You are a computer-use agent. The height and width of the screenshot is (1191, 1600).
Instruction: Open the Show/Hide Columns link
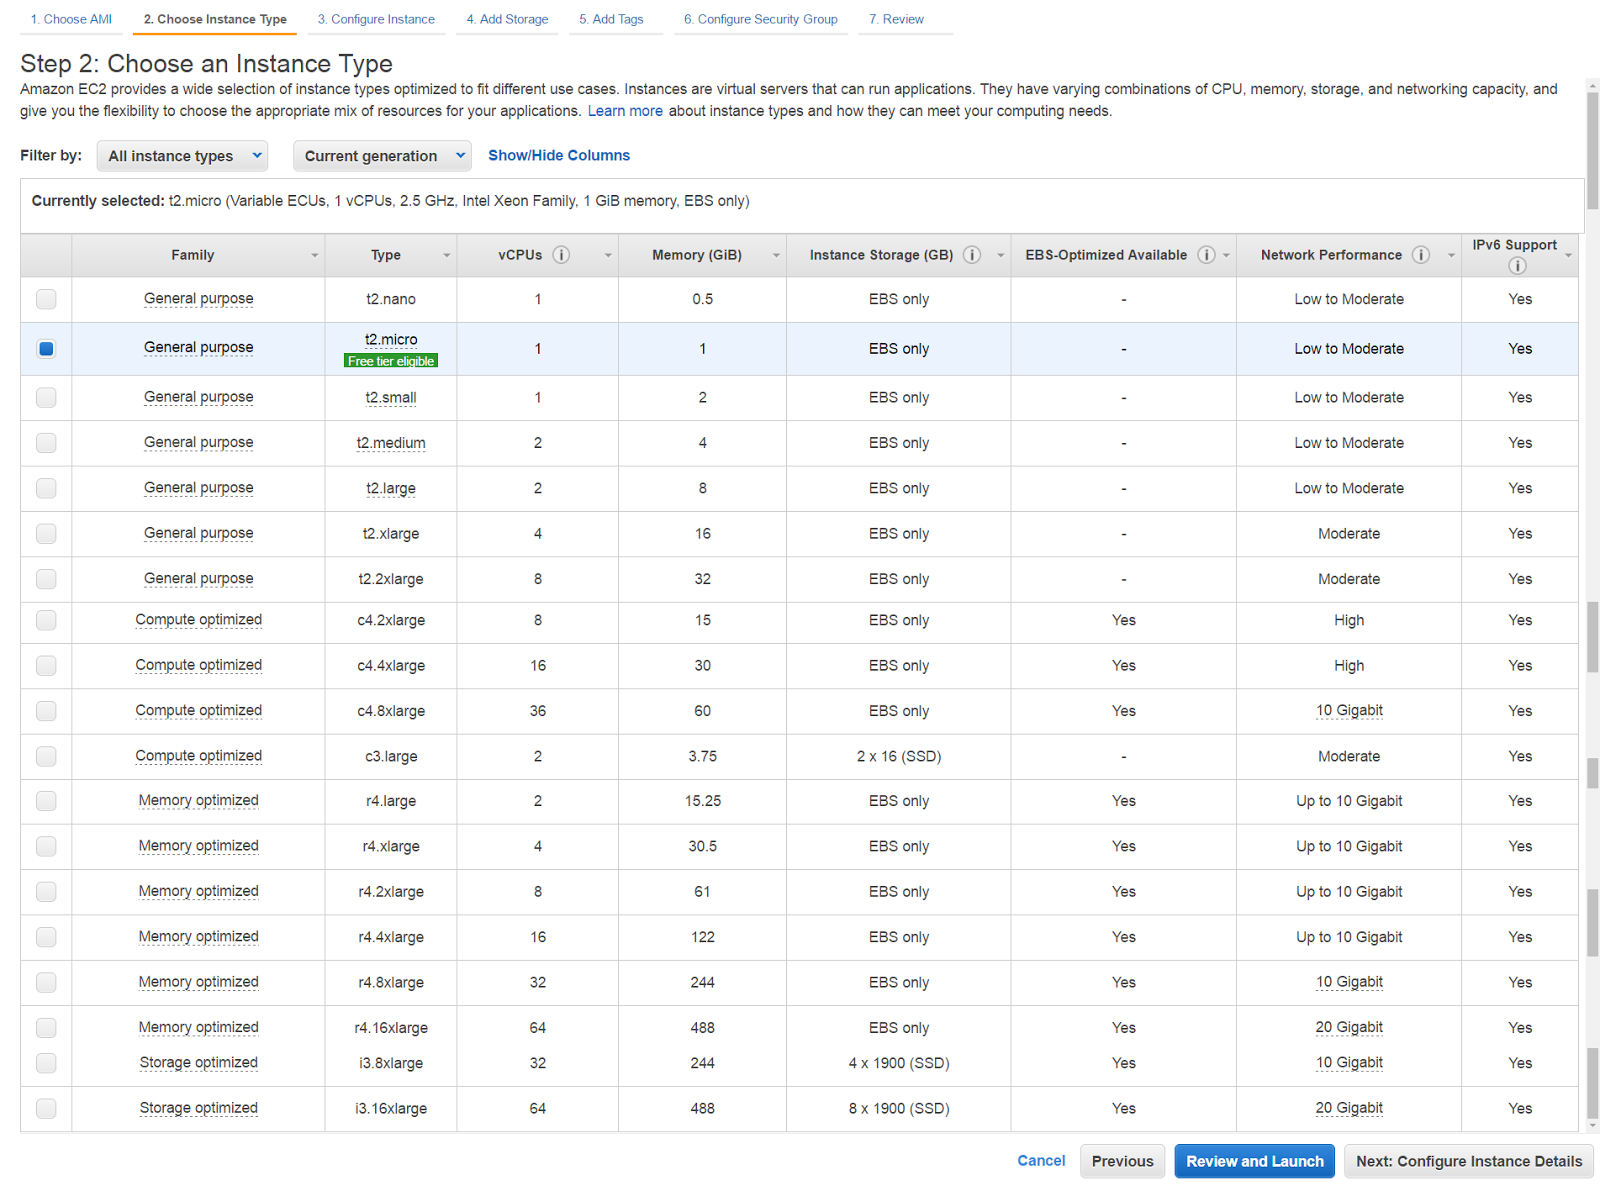(x=558, y=155)
